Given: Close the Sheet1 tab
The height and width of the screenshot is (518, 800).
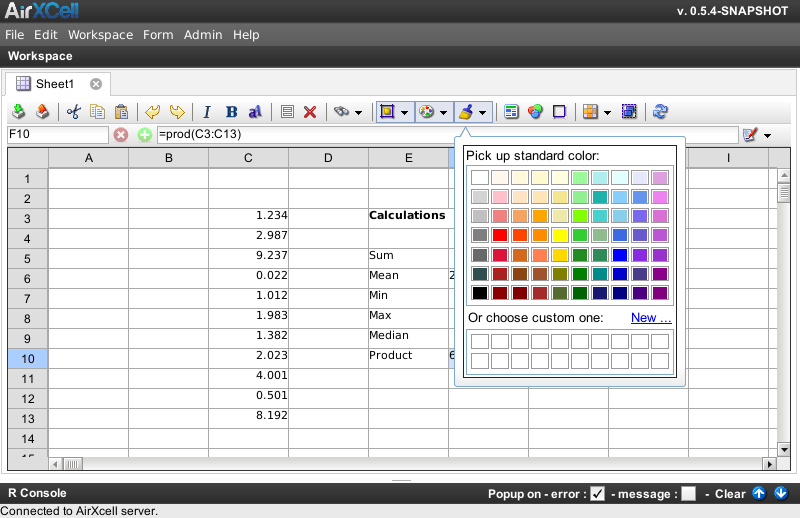Looking at the screenshot, I should click(96, 84).
